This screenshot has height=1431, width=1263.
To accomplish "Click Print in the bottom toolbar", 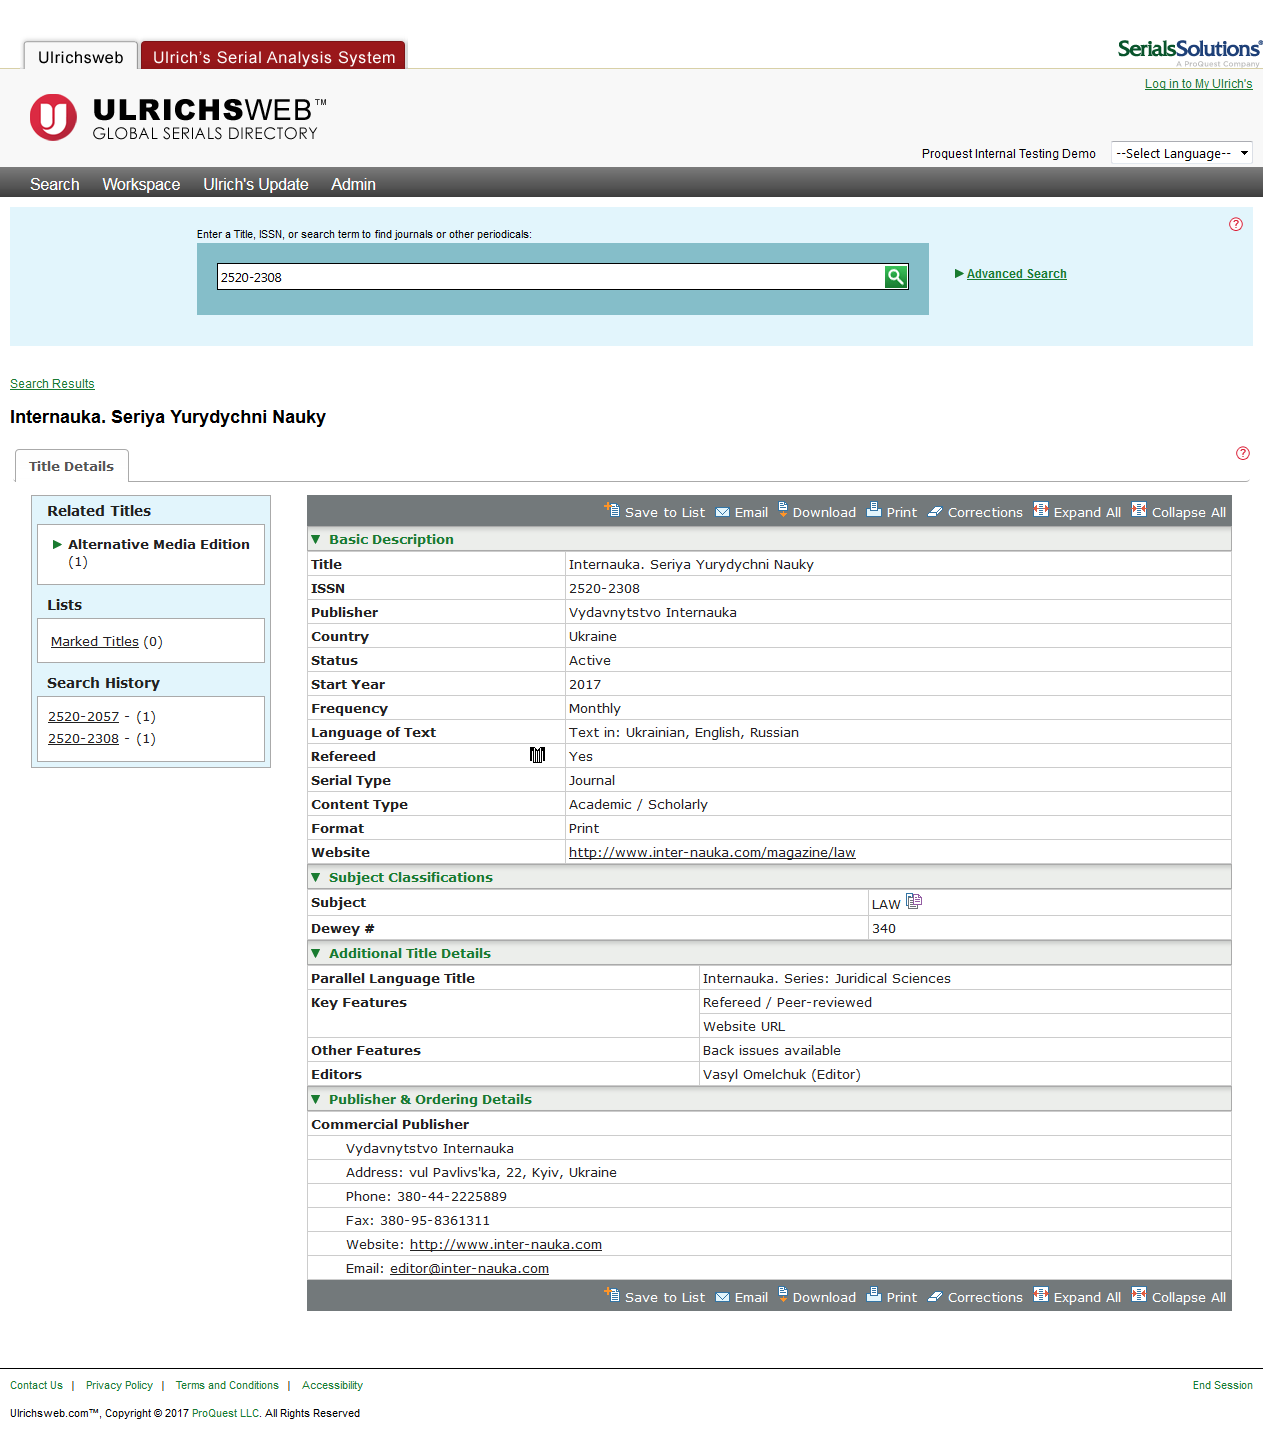I will coord(892,1296).
